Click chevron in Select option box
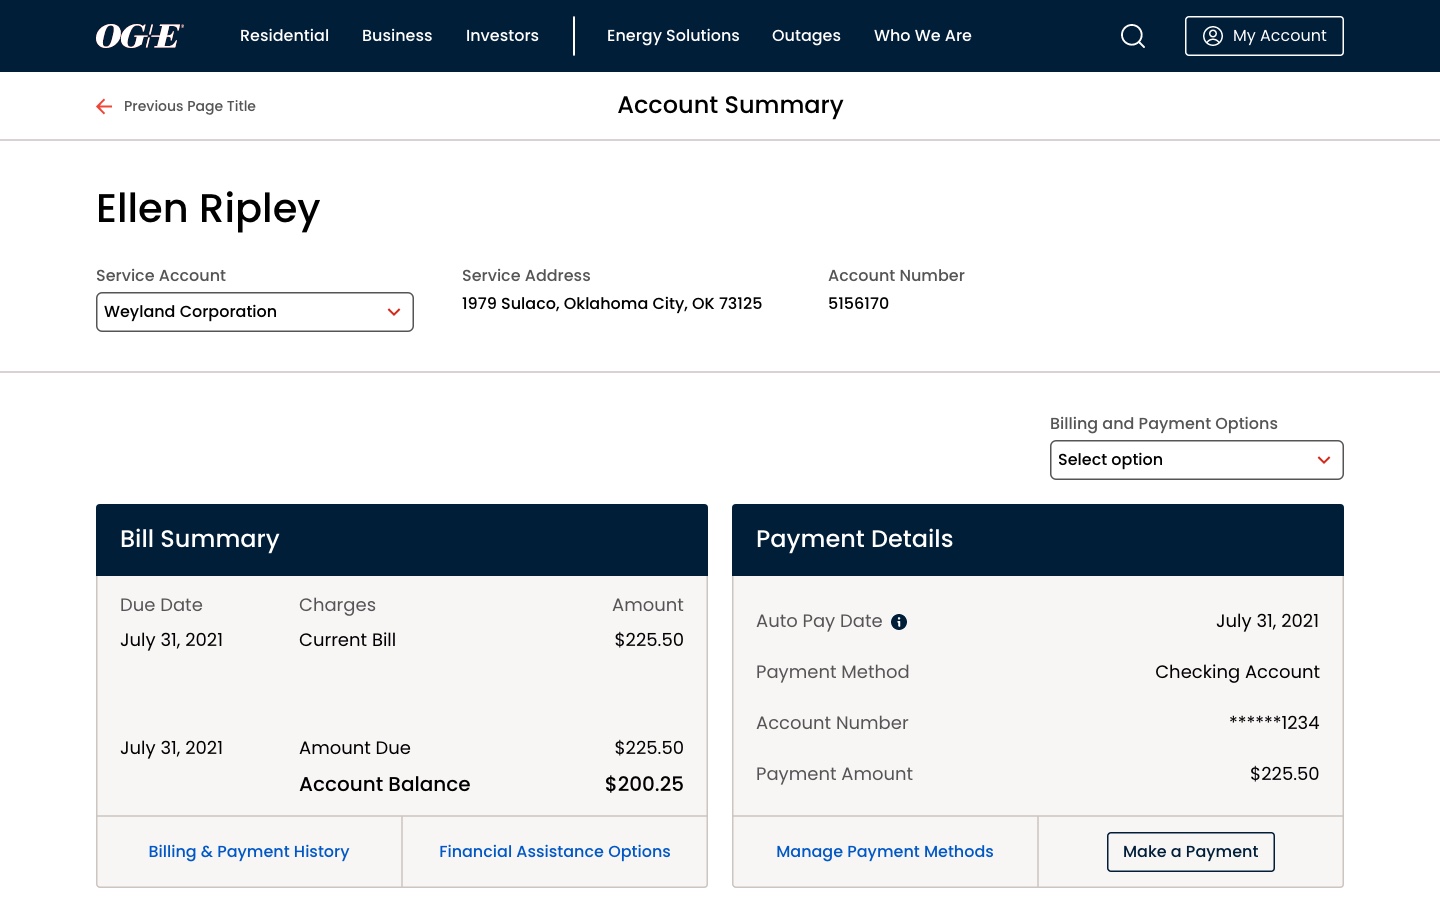This screenshot has width=1440, height=900. click(x=1324, y=460)
